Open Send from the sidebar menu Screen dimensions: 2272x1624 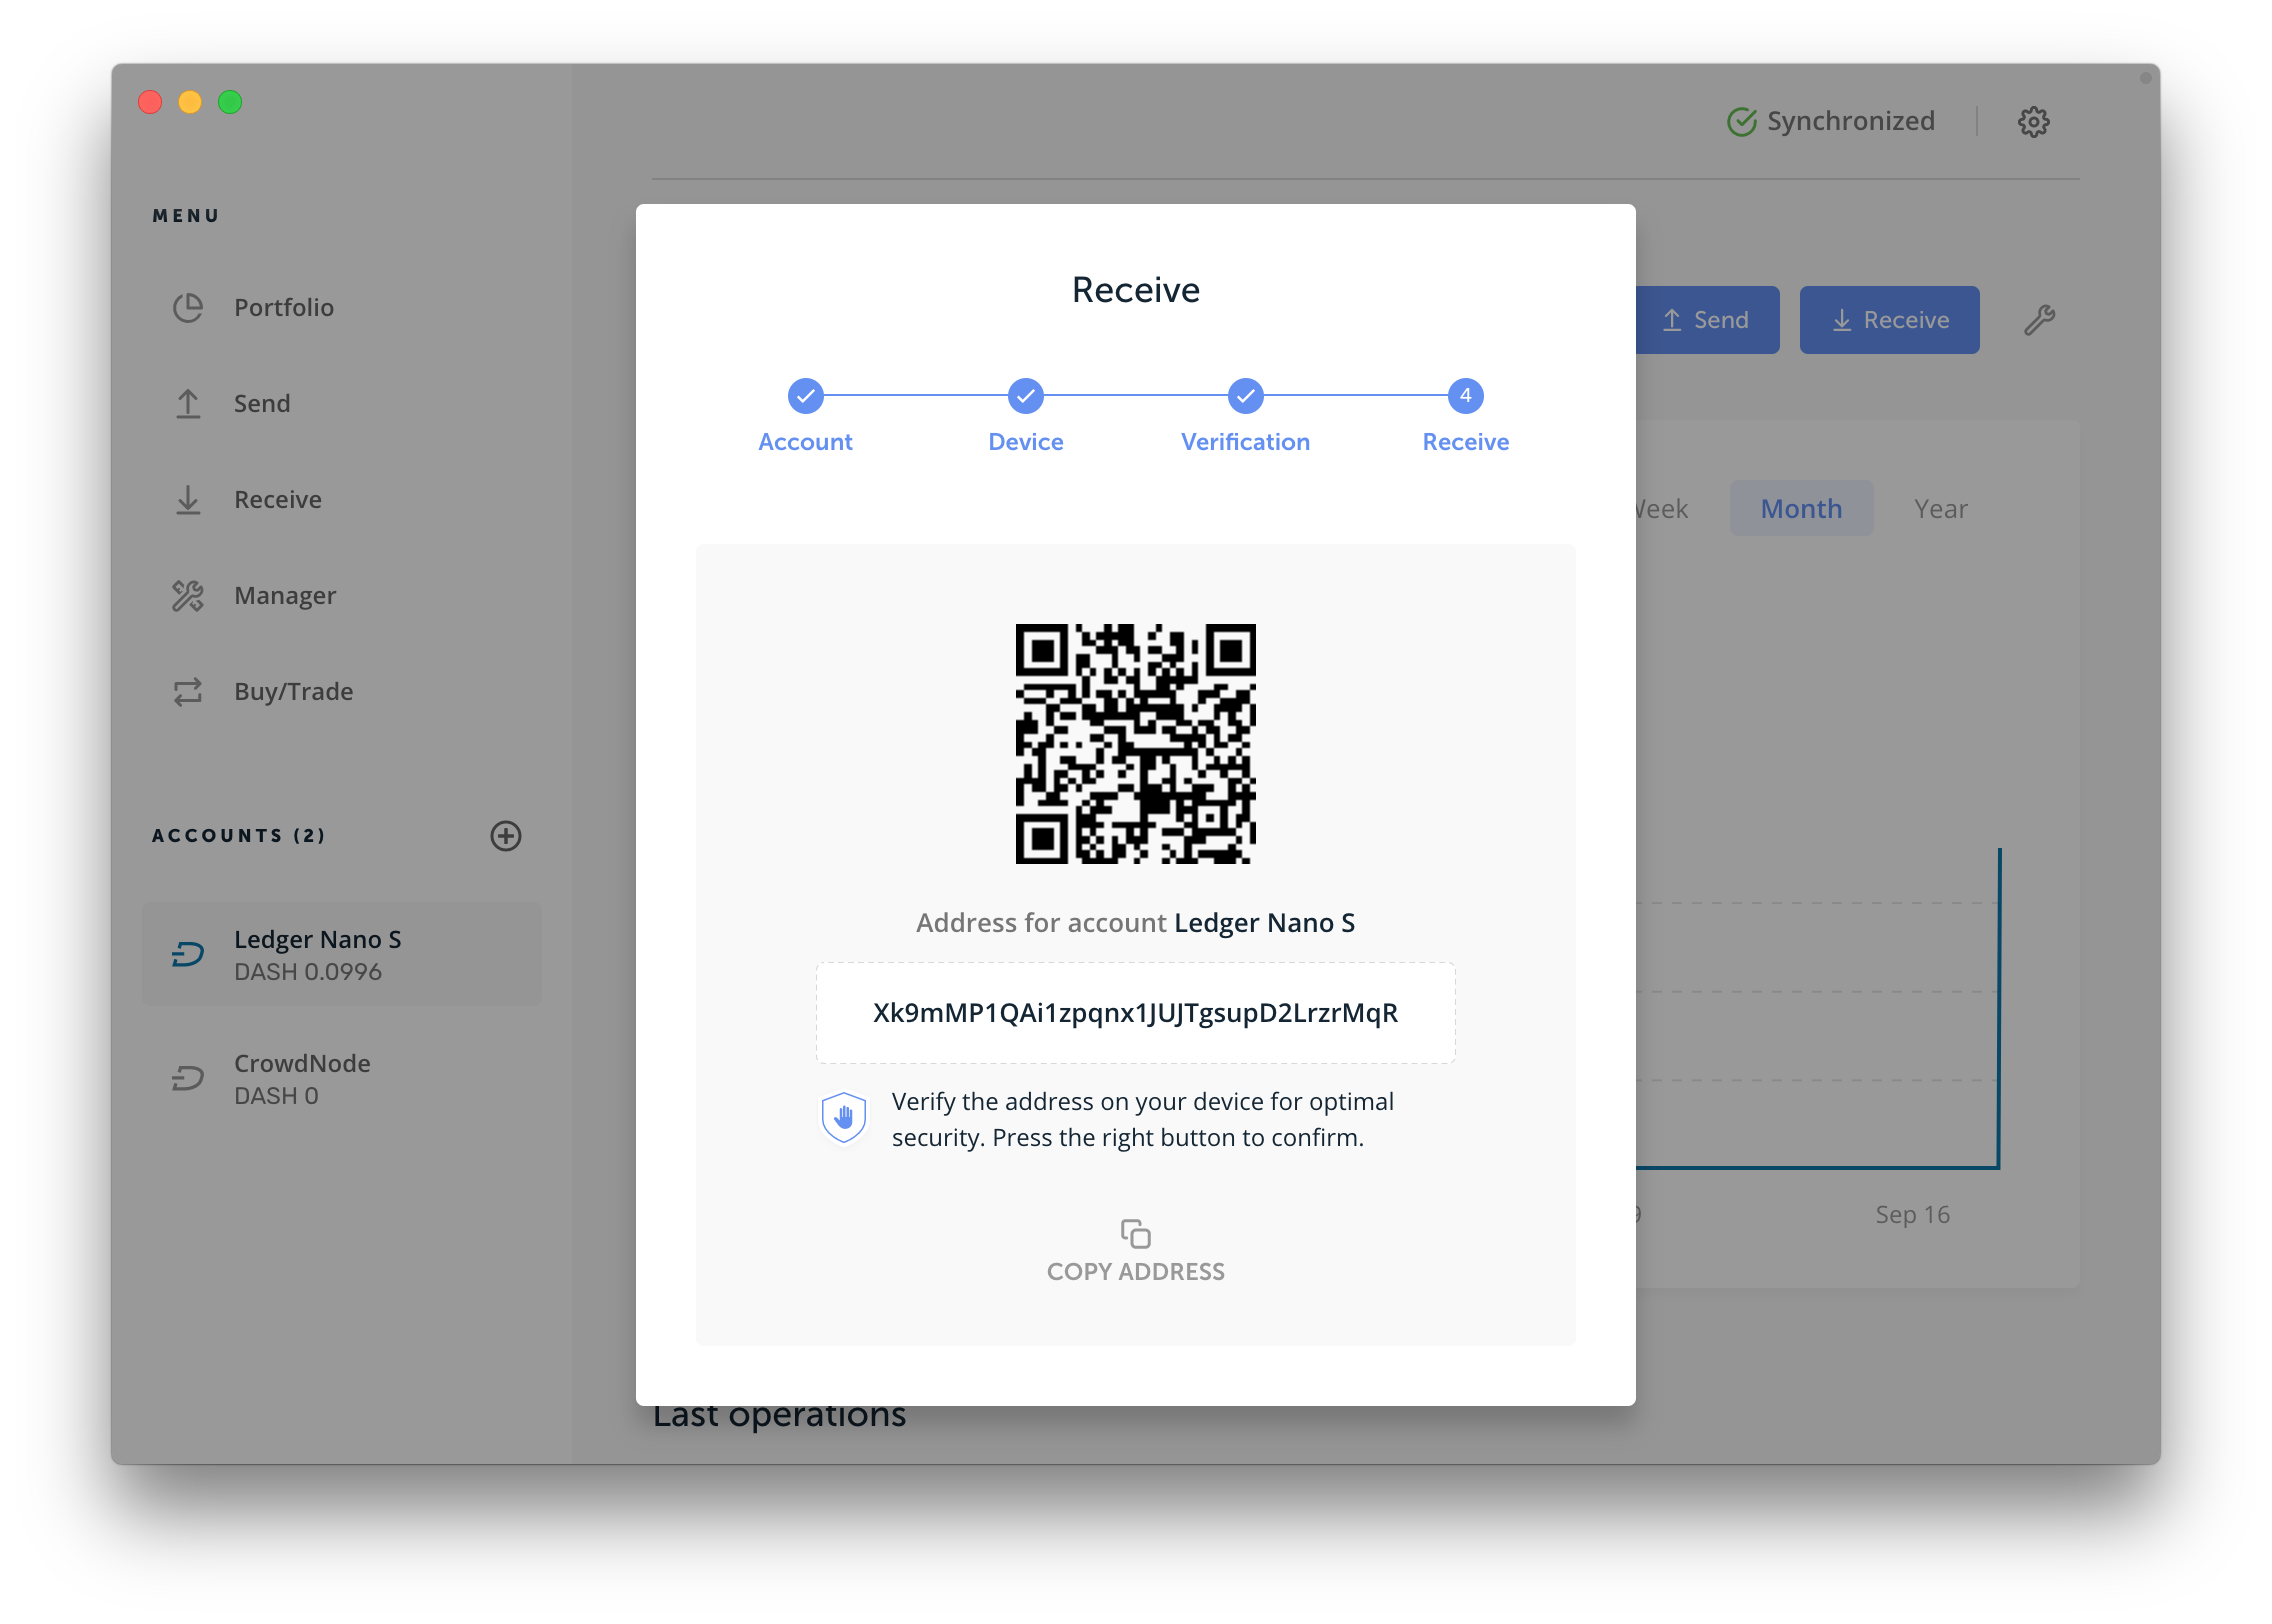point(340,403)
